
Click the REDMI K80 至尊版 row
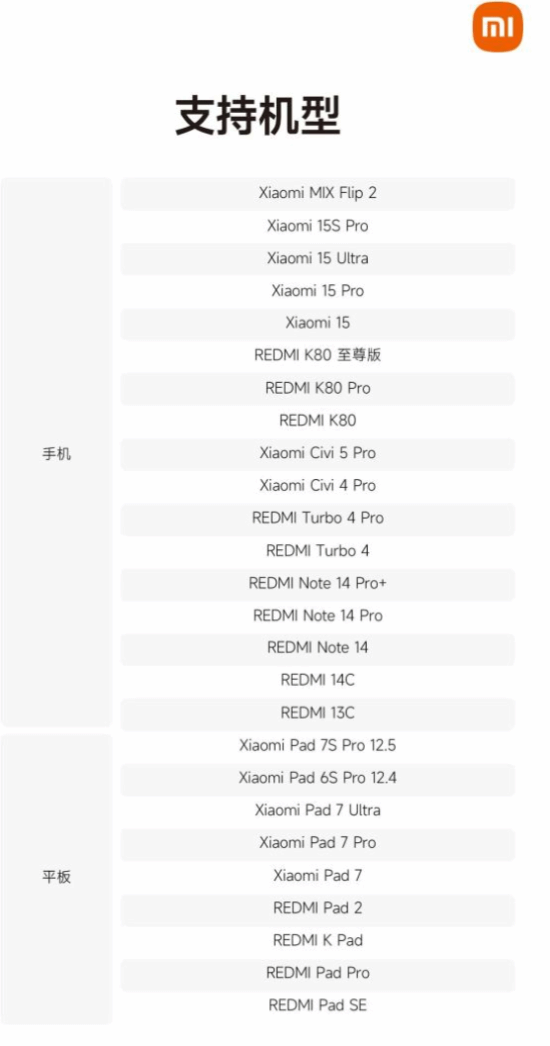click(x=318, y=356)
